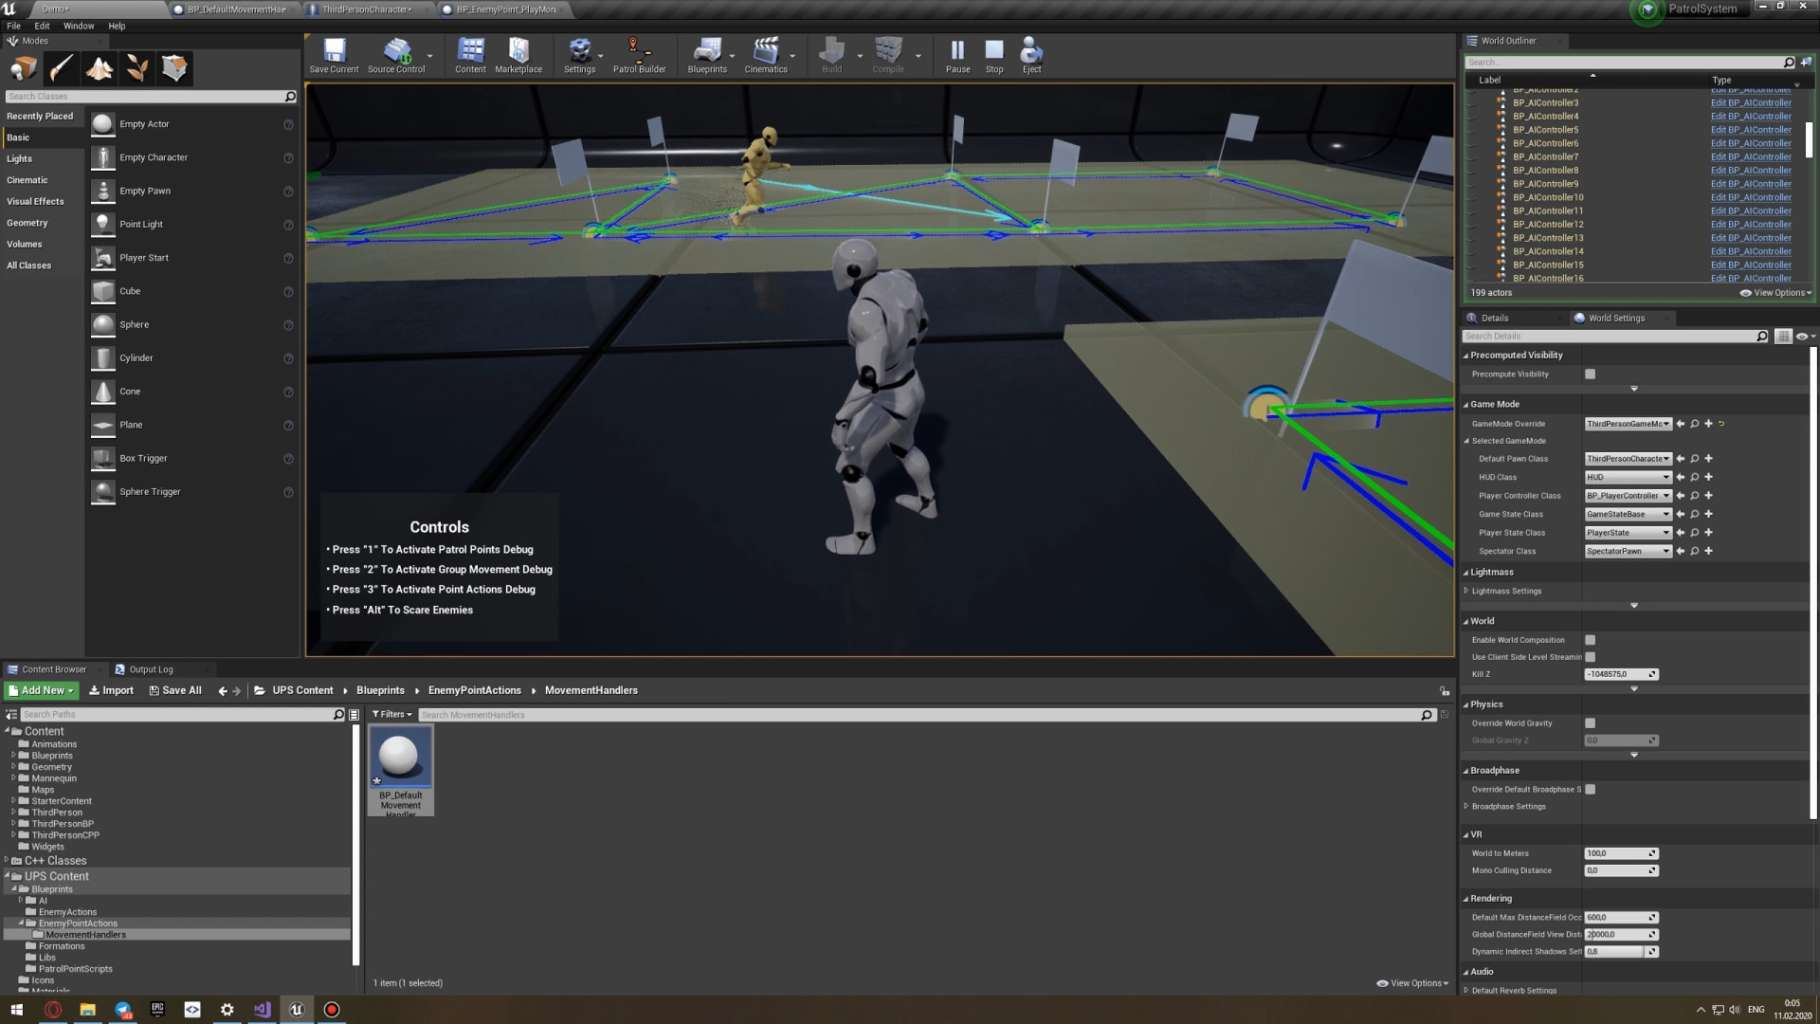Viewport: 1820px width, 1024px height.
Task: Eject from the player controller
Action: pos(1031,55)
